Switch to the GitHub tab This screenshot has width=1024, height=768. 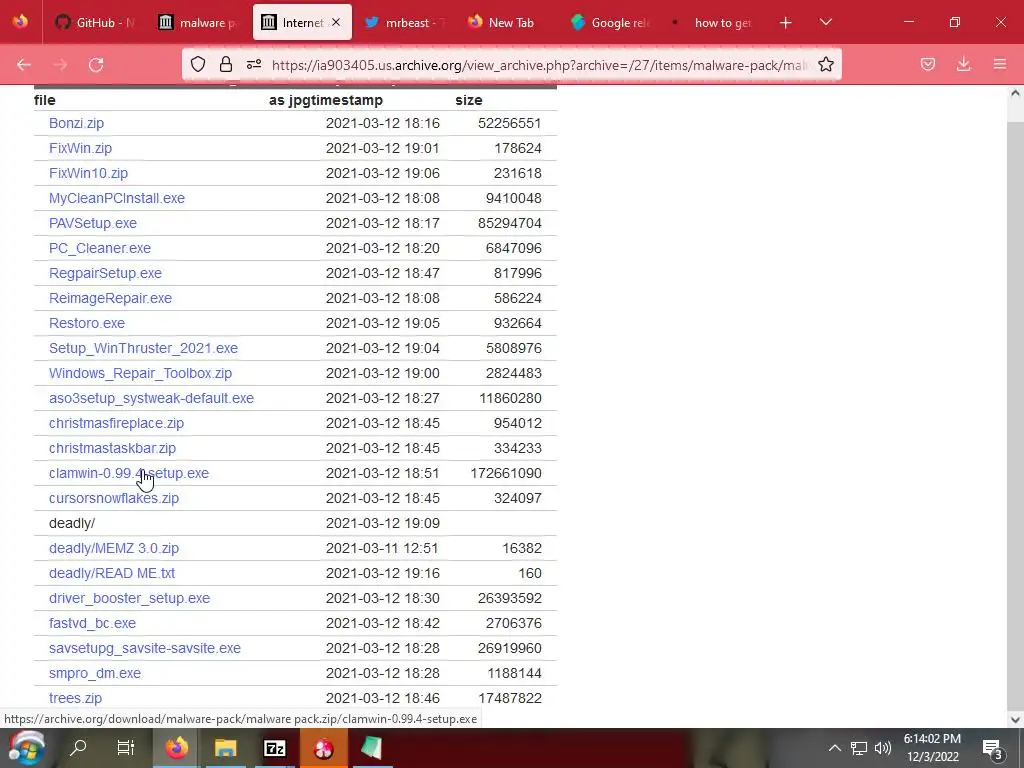[97, 22]
